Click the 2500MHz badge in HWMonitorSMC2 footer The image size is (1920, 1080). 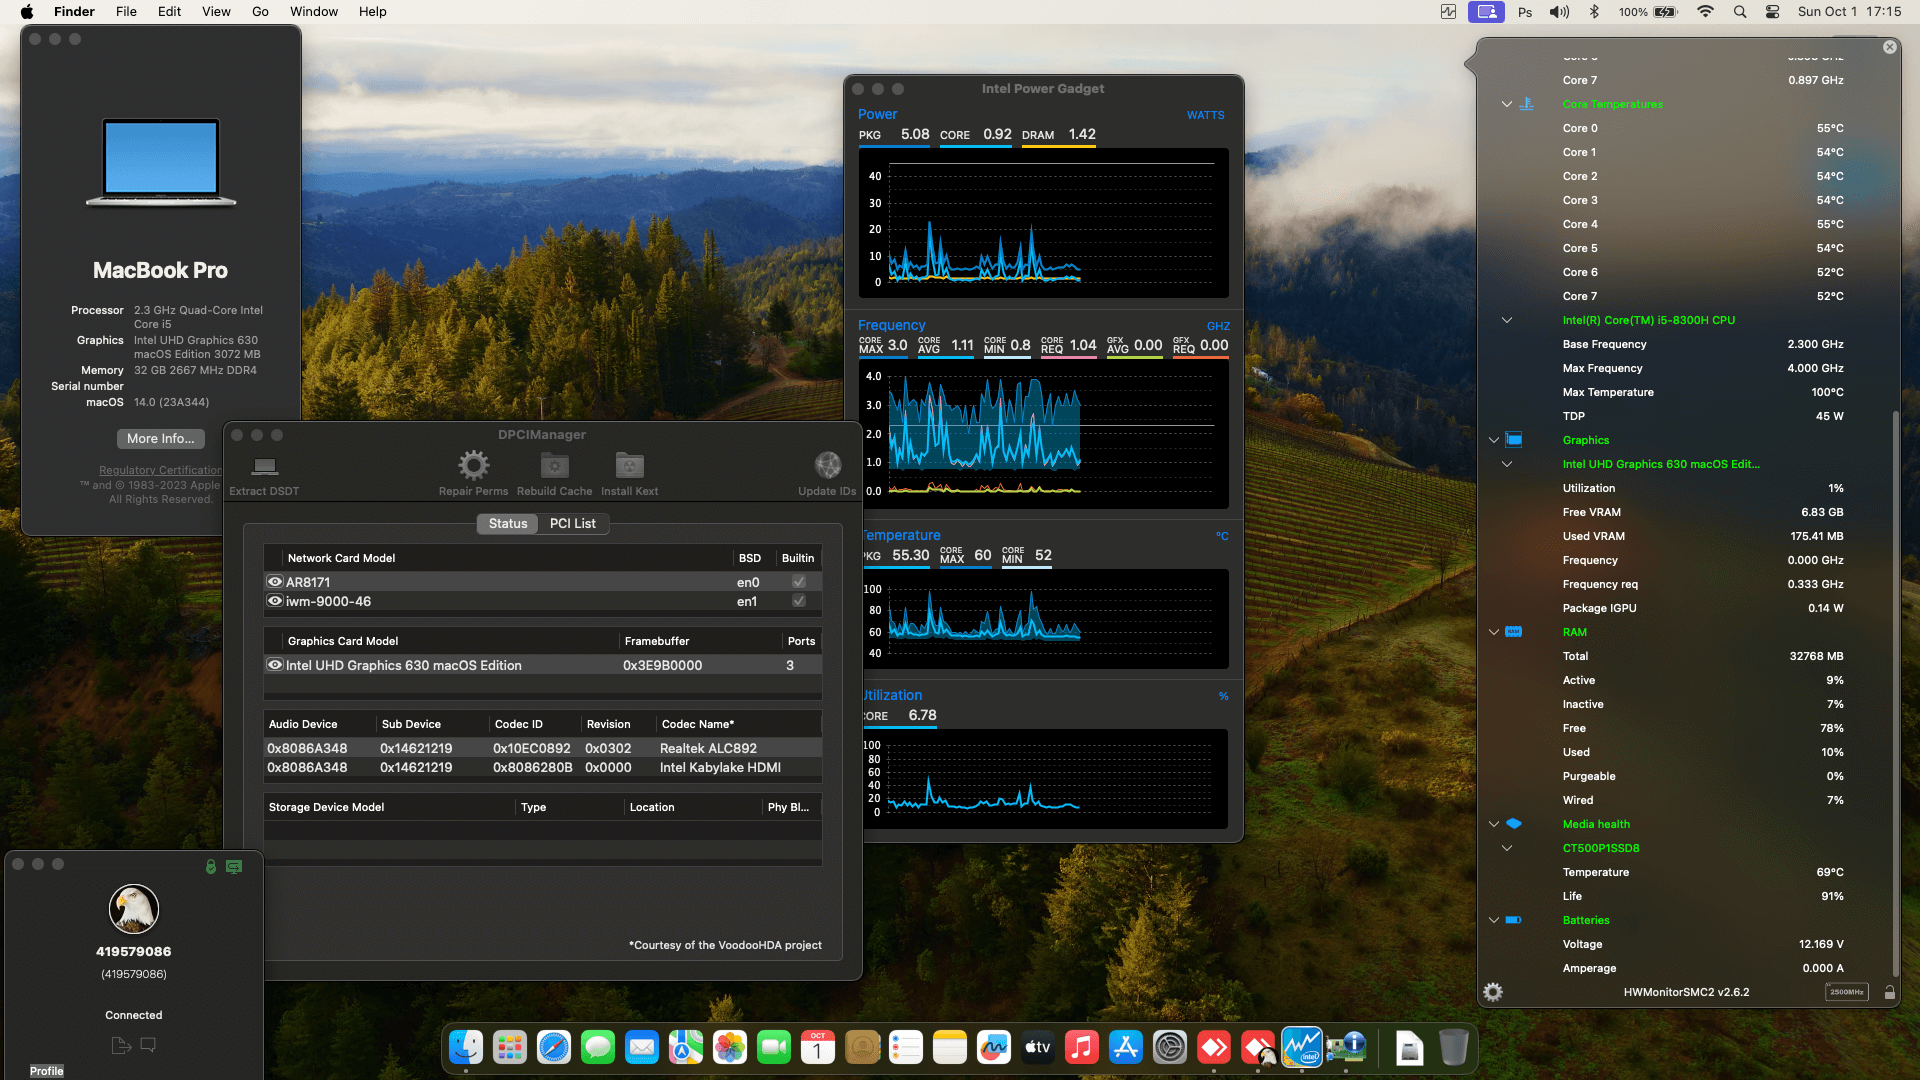click(x=1847, y=992)
